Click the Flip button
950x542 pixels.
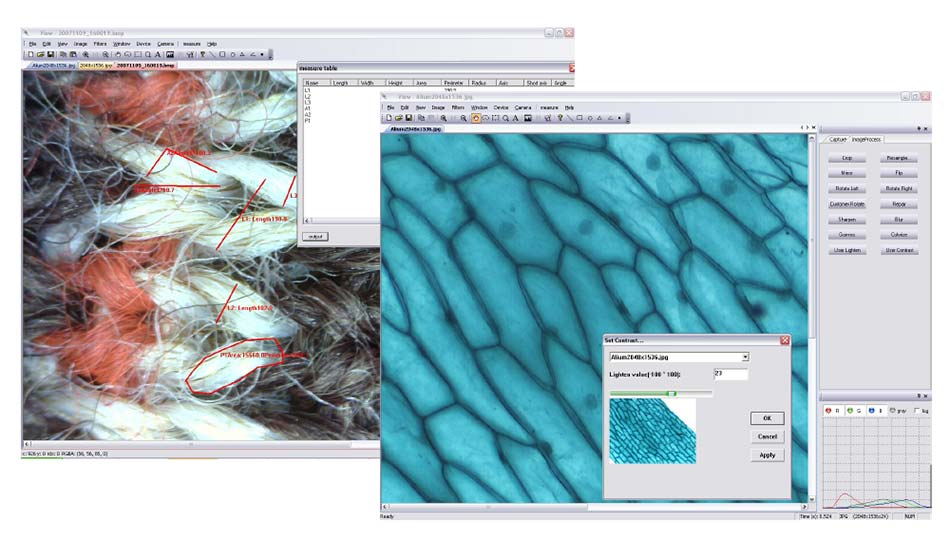pos(899,173)
